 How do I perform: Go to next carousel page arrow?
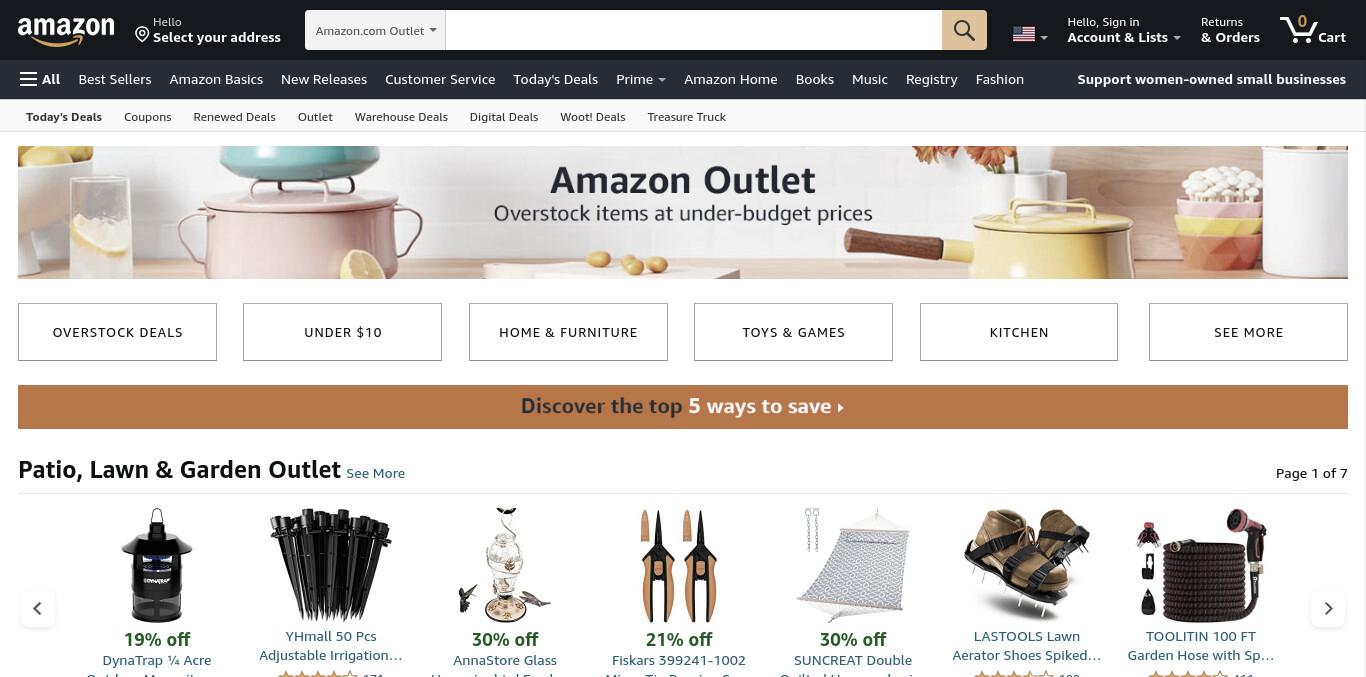[x=1328, y=608]
